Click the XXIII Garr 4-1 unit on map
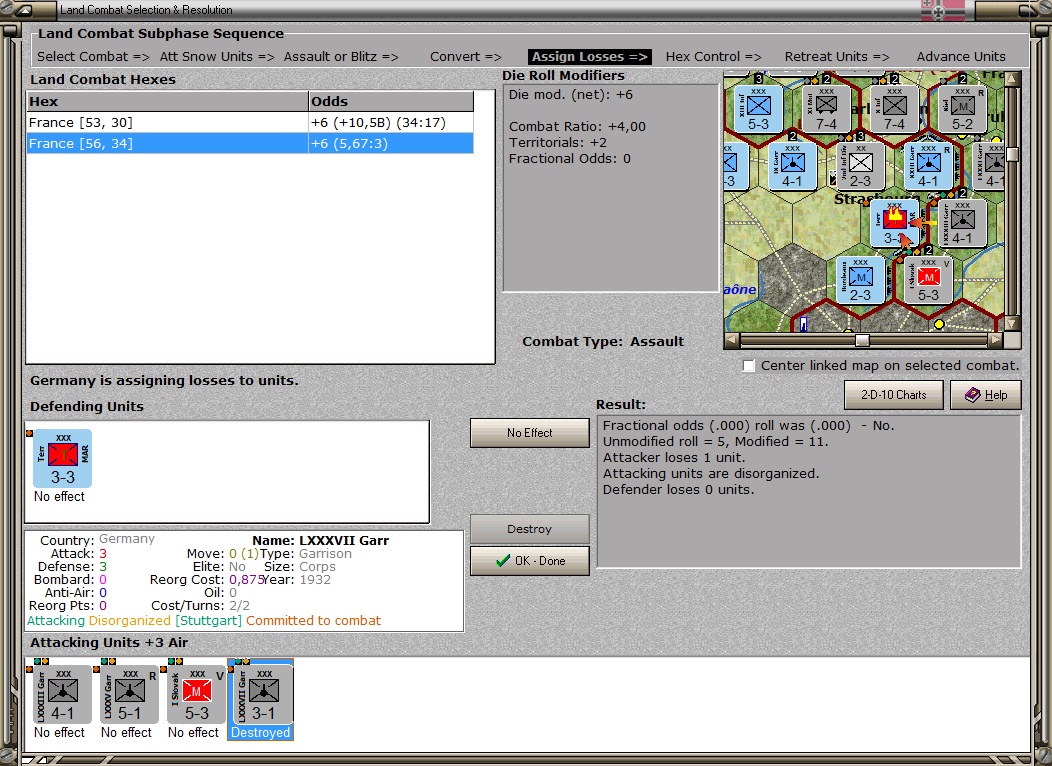The width and height of the screenshot is (1052, 766). tap(929, 166)
